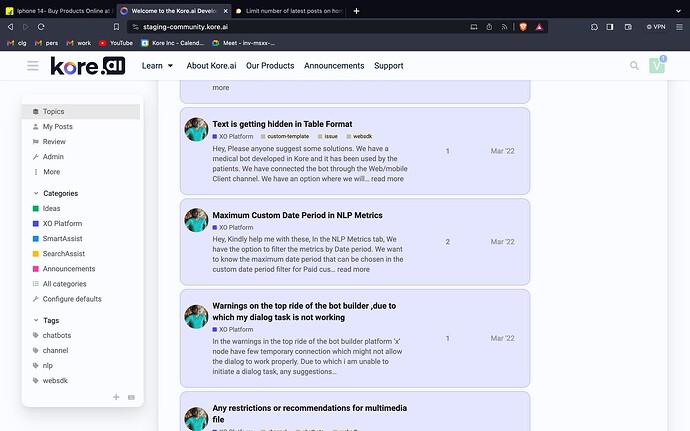Open Support nav link
Image resolution: width=690 pixels, height=431 pixels.
(x=389, y=66)
